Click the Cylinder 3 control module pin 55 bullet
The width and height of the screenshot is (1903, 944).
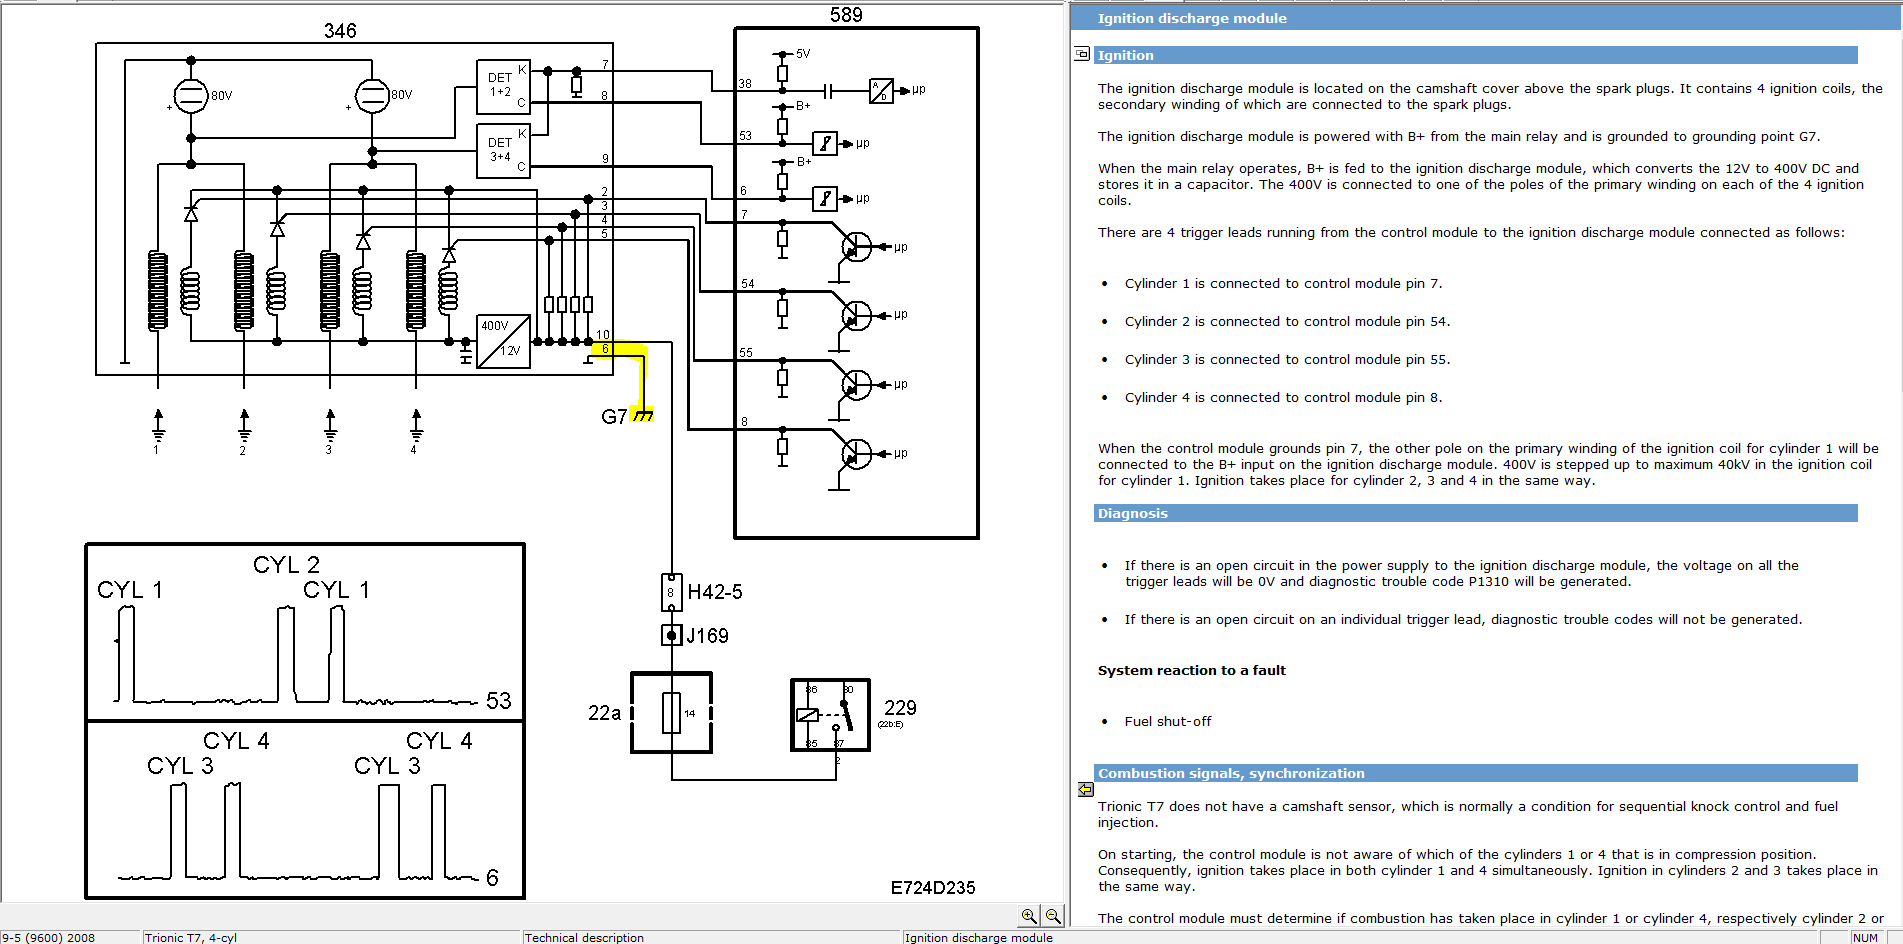tap(1287, 359)
